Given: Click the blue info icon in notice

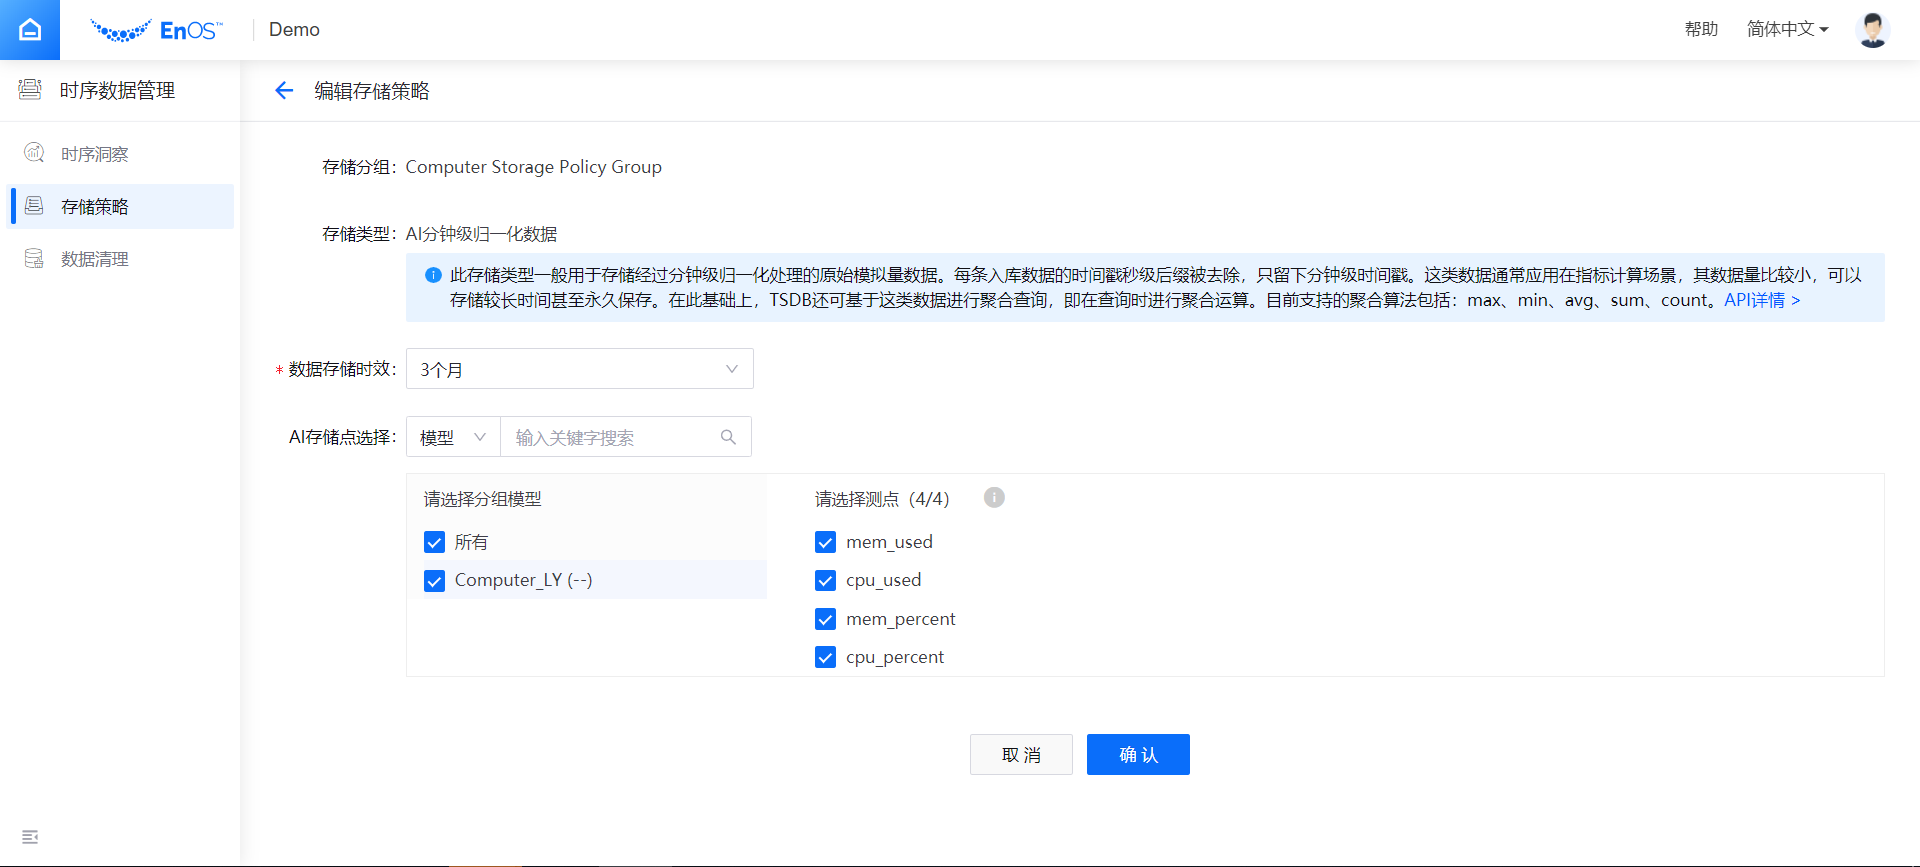Looking at the screenshot, I should (433, 275).
